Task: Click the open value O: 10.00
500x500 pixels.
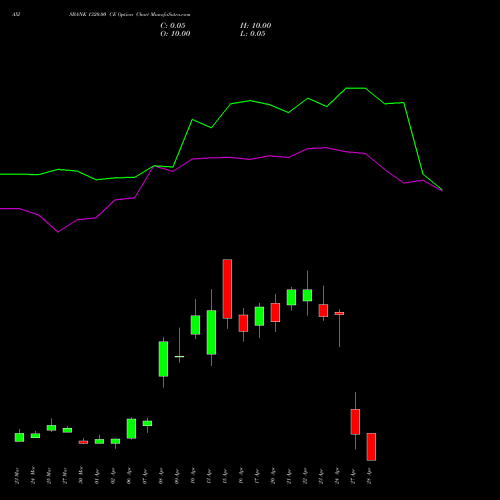Action: click(175, 34)
